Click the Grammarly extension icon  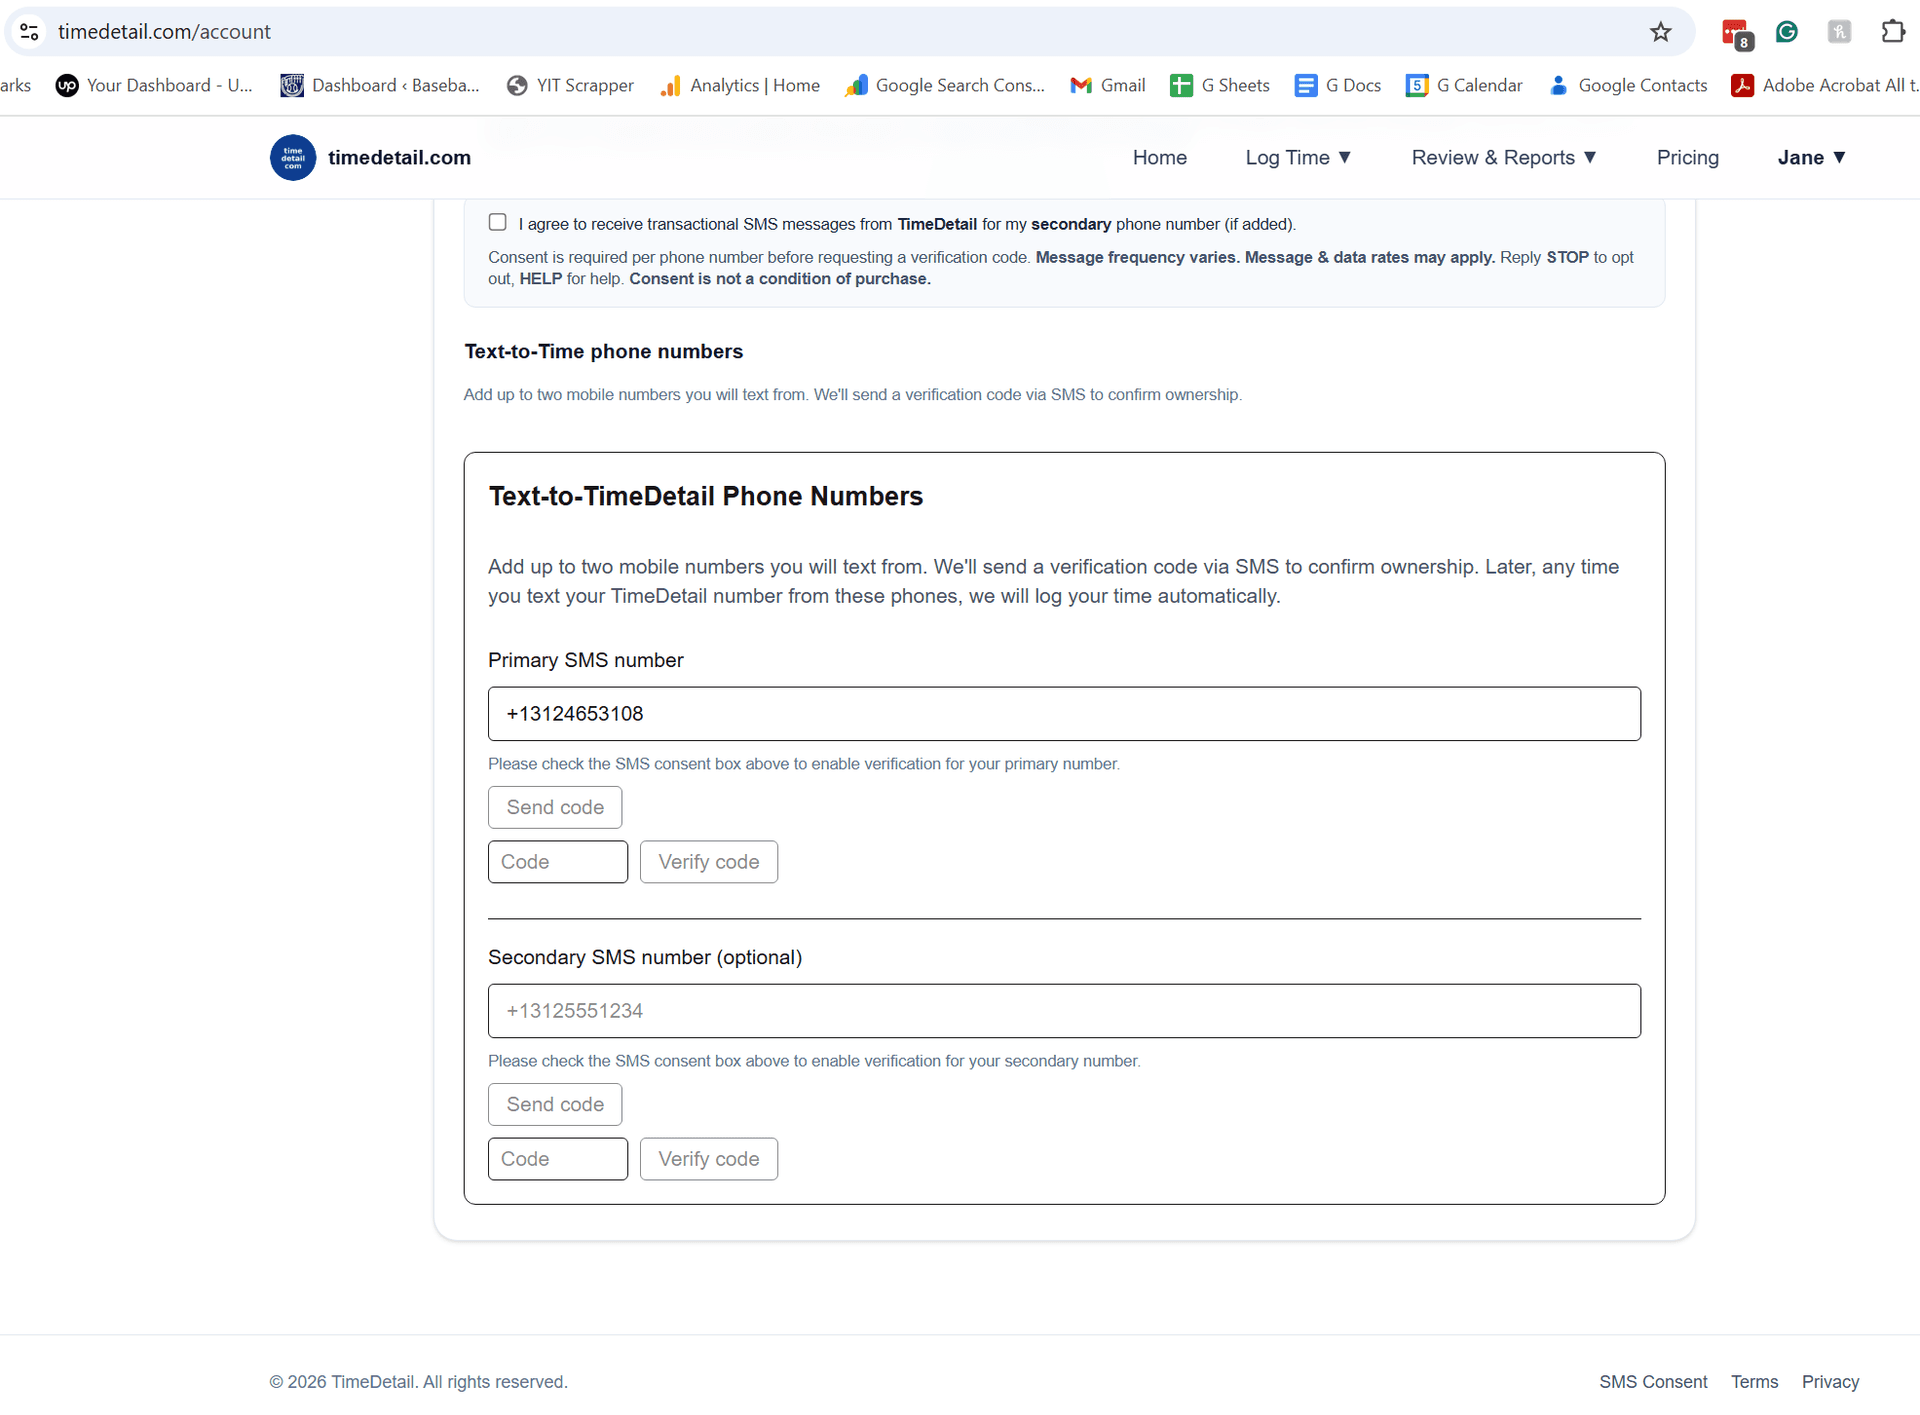[x=1787, y=31]
